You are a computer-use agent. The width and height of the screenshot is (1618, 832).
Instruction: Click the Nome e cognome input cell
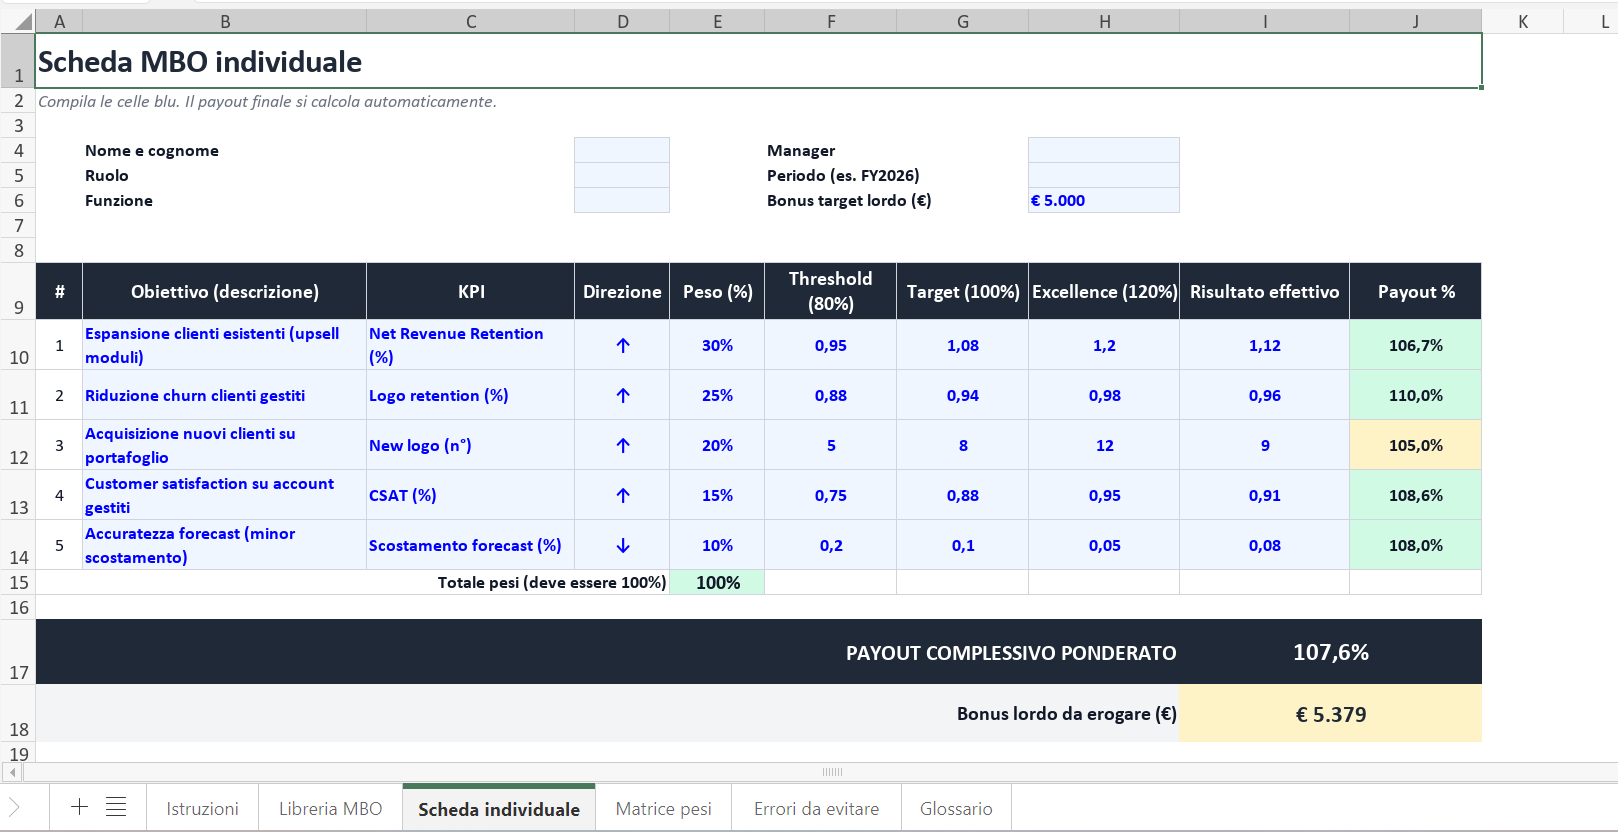(x=622, y=150)
